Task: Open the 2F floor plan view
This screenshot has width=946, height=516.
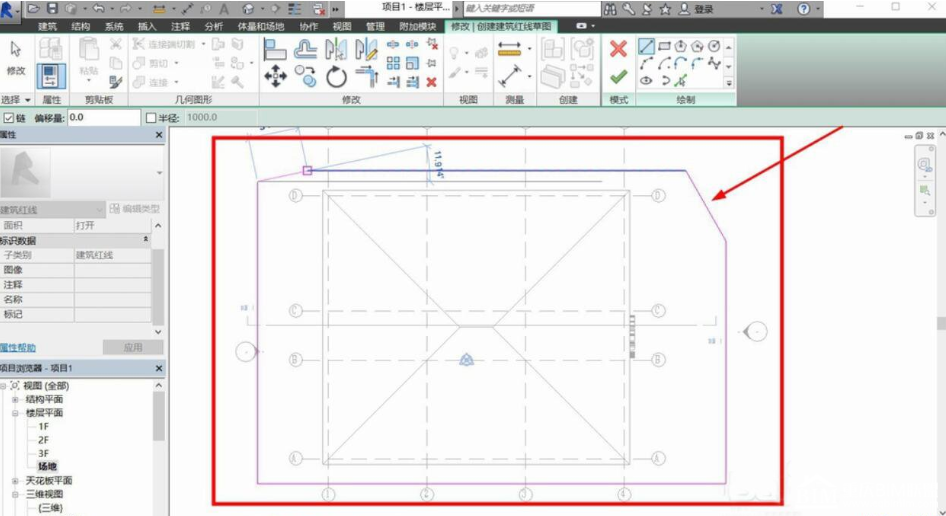Action: coord(43,440)
